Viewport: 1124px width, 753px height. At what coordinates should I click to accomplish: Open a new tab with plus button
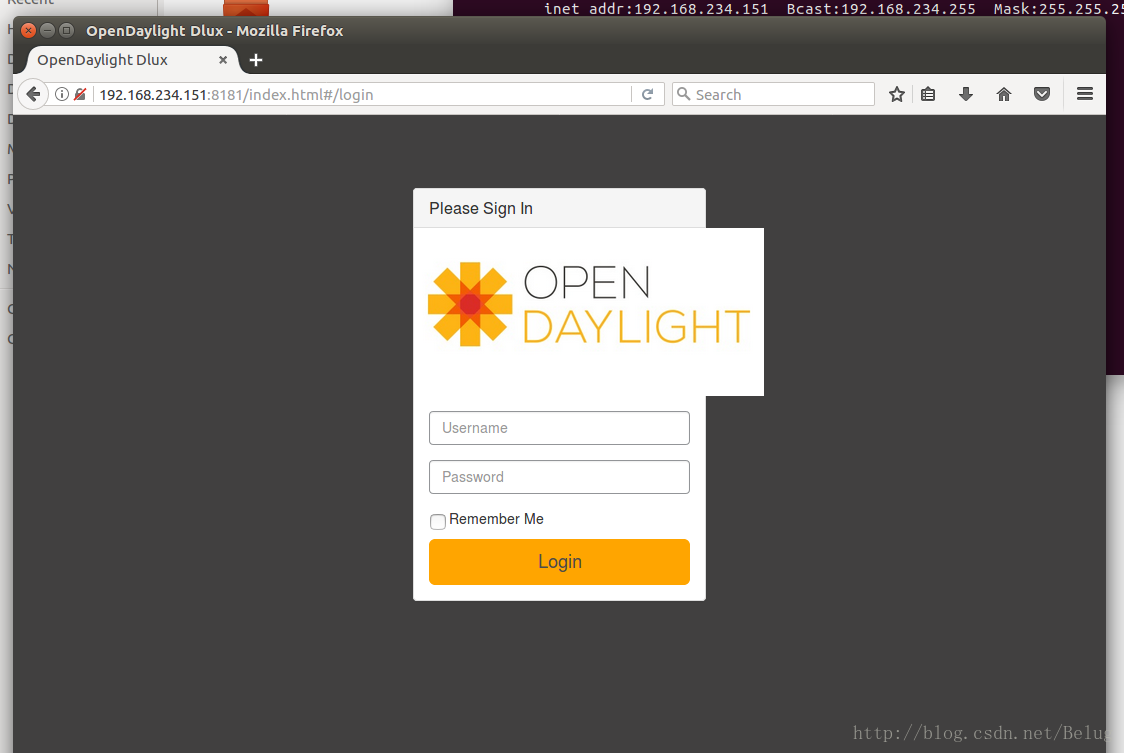click(x=256, y=60)
